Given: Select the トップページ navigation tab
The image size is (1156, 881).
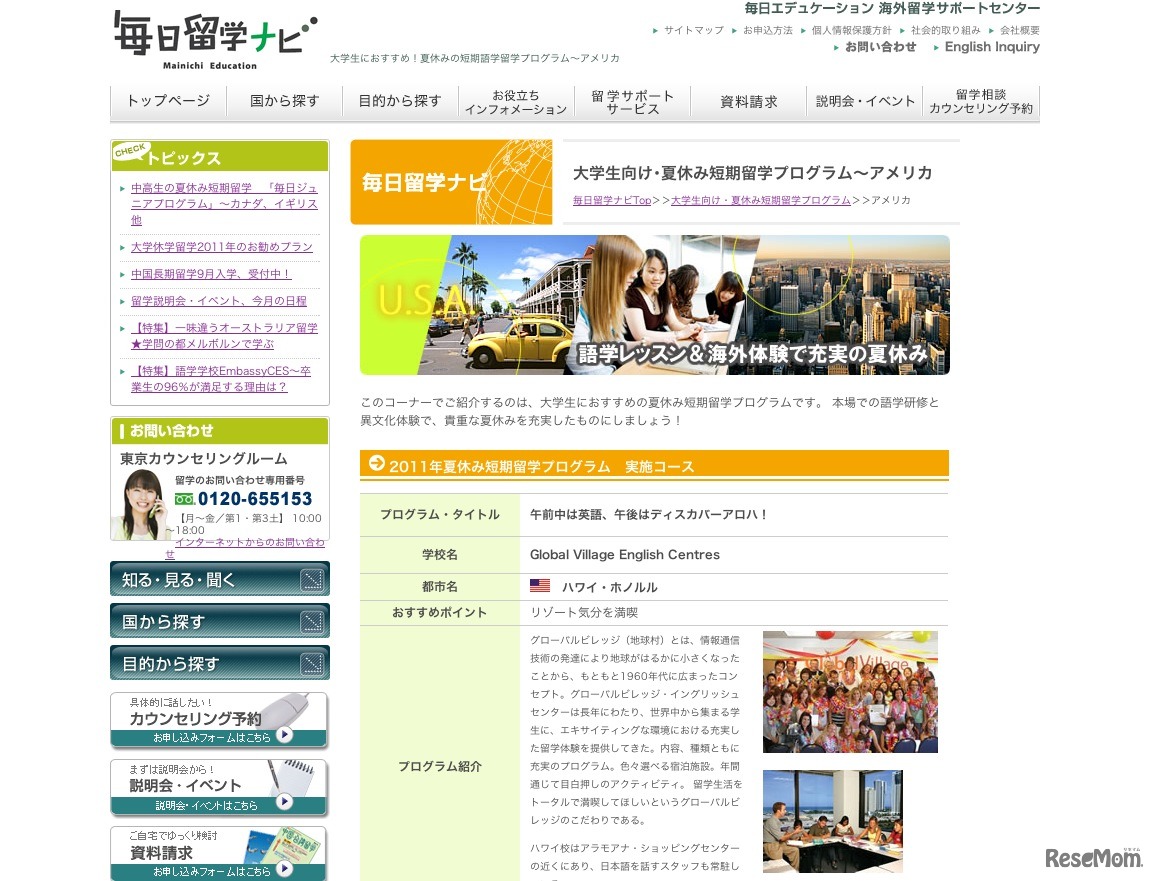Looking at the screenshot, I should pos(168,100).
